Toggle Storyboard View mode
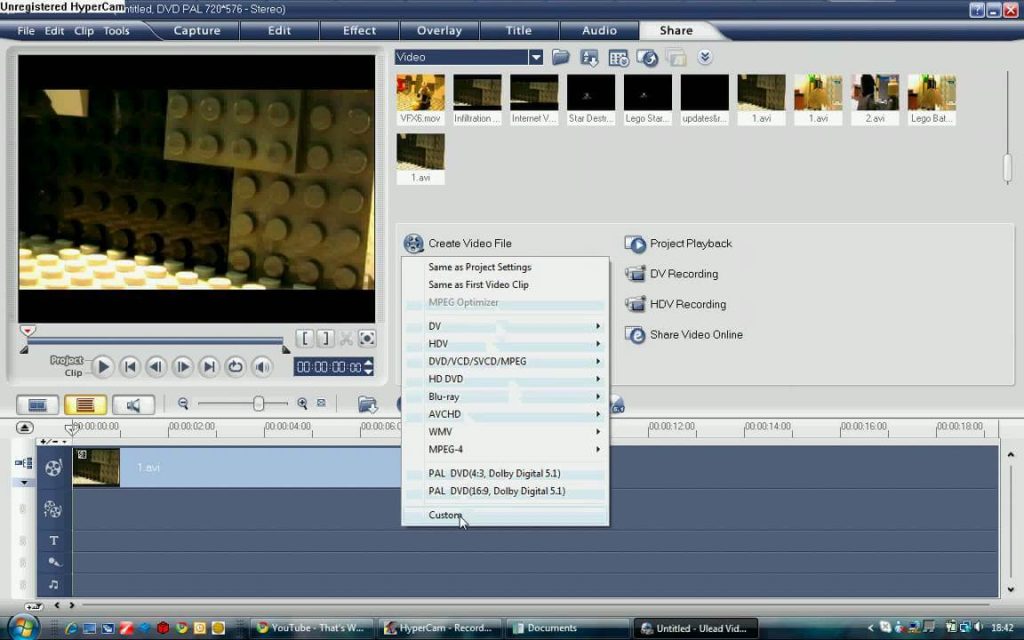The width and height of the screenshot is (1024, 640). point(38,404)
